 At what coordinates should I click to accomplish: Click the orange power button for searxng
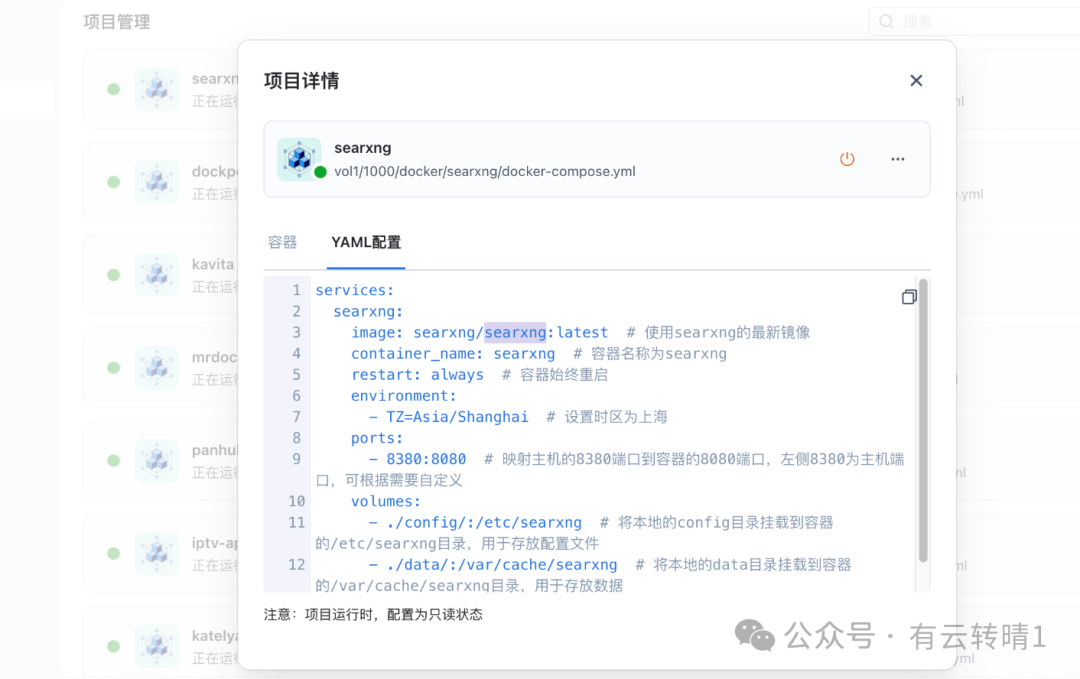coord(847,159)
